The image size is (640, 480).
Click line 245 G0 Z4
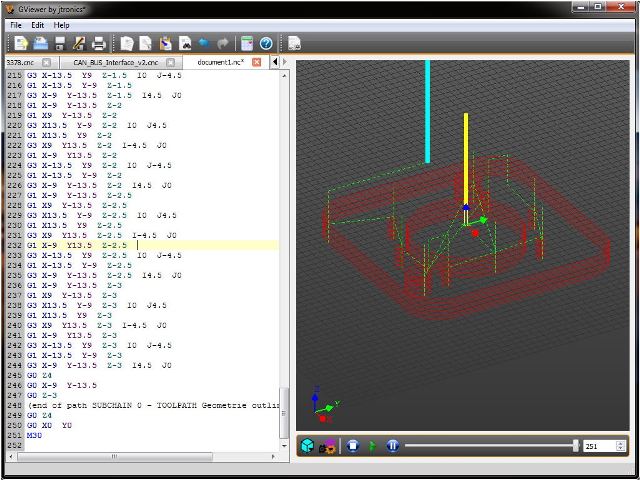click(x=40, y=376)
